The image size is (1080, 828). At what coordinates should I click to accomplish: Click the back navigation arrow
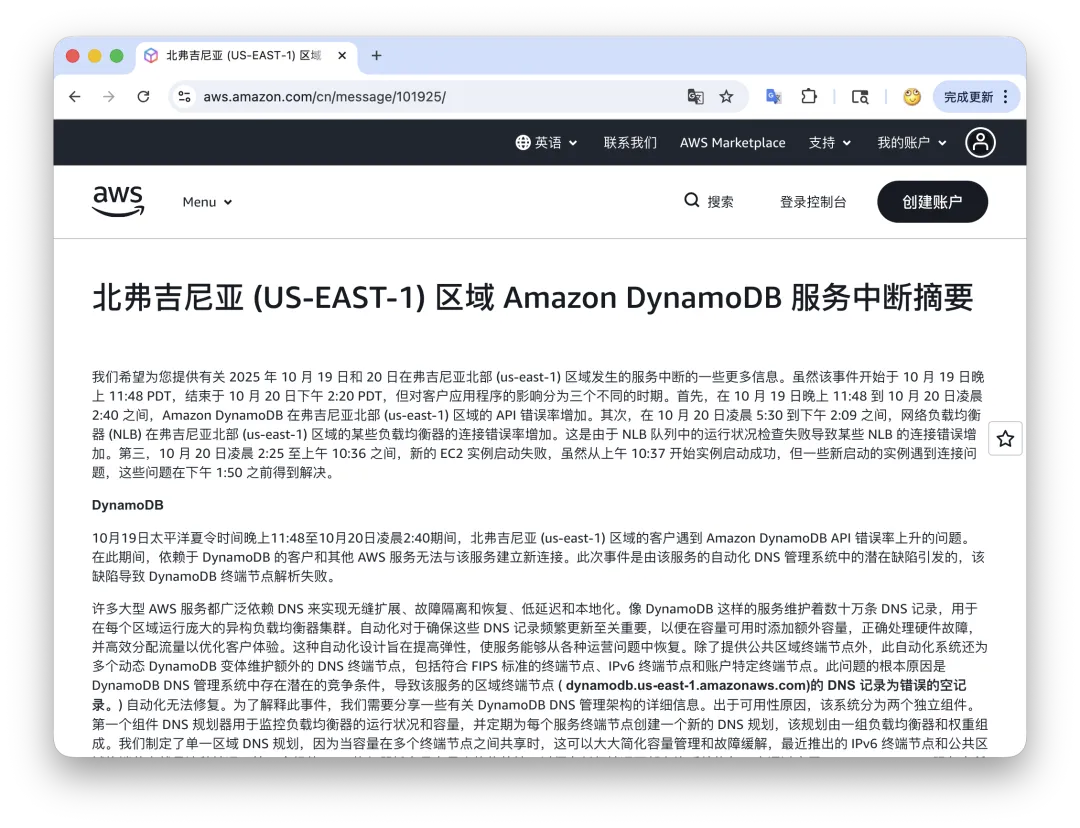[75, 96]
